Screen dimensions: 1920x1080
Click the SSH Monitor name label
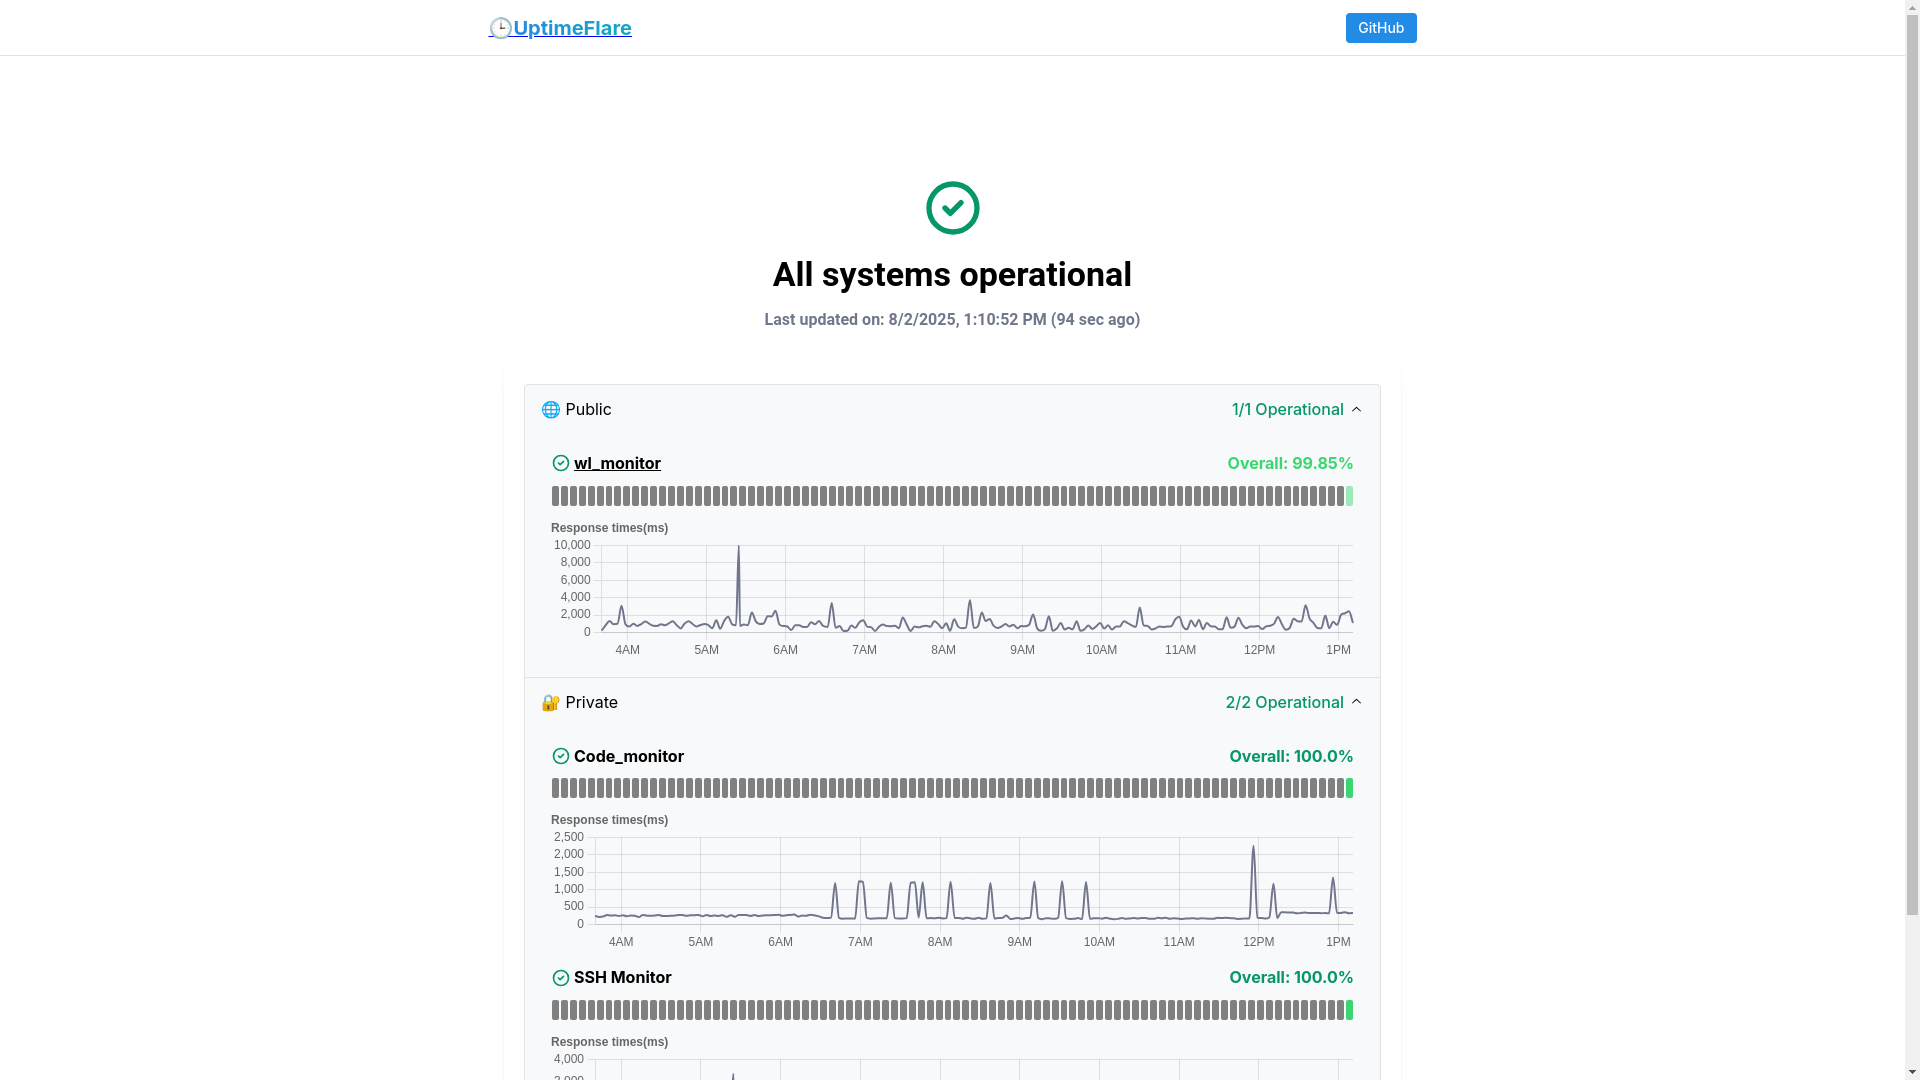(622, 977)
